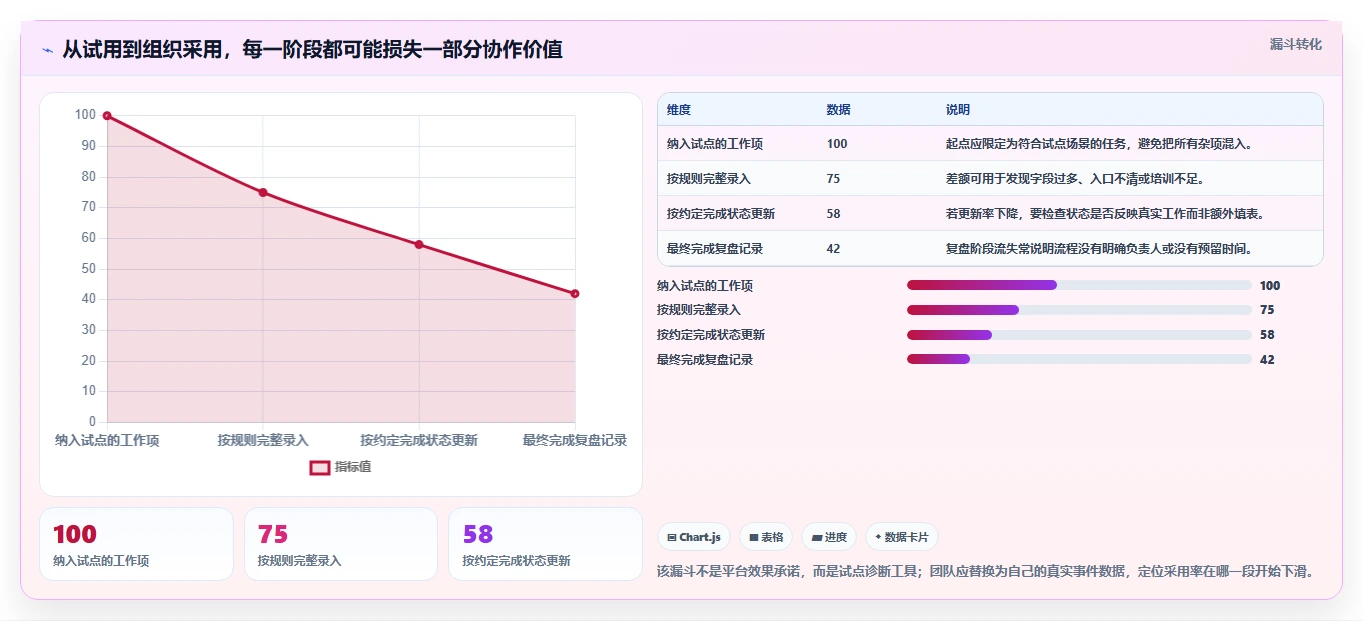Click description starting 差额可用于发现字段过多
Image resolution: width=1363 pixels, height=621 pixels.
coord(1075,179)
